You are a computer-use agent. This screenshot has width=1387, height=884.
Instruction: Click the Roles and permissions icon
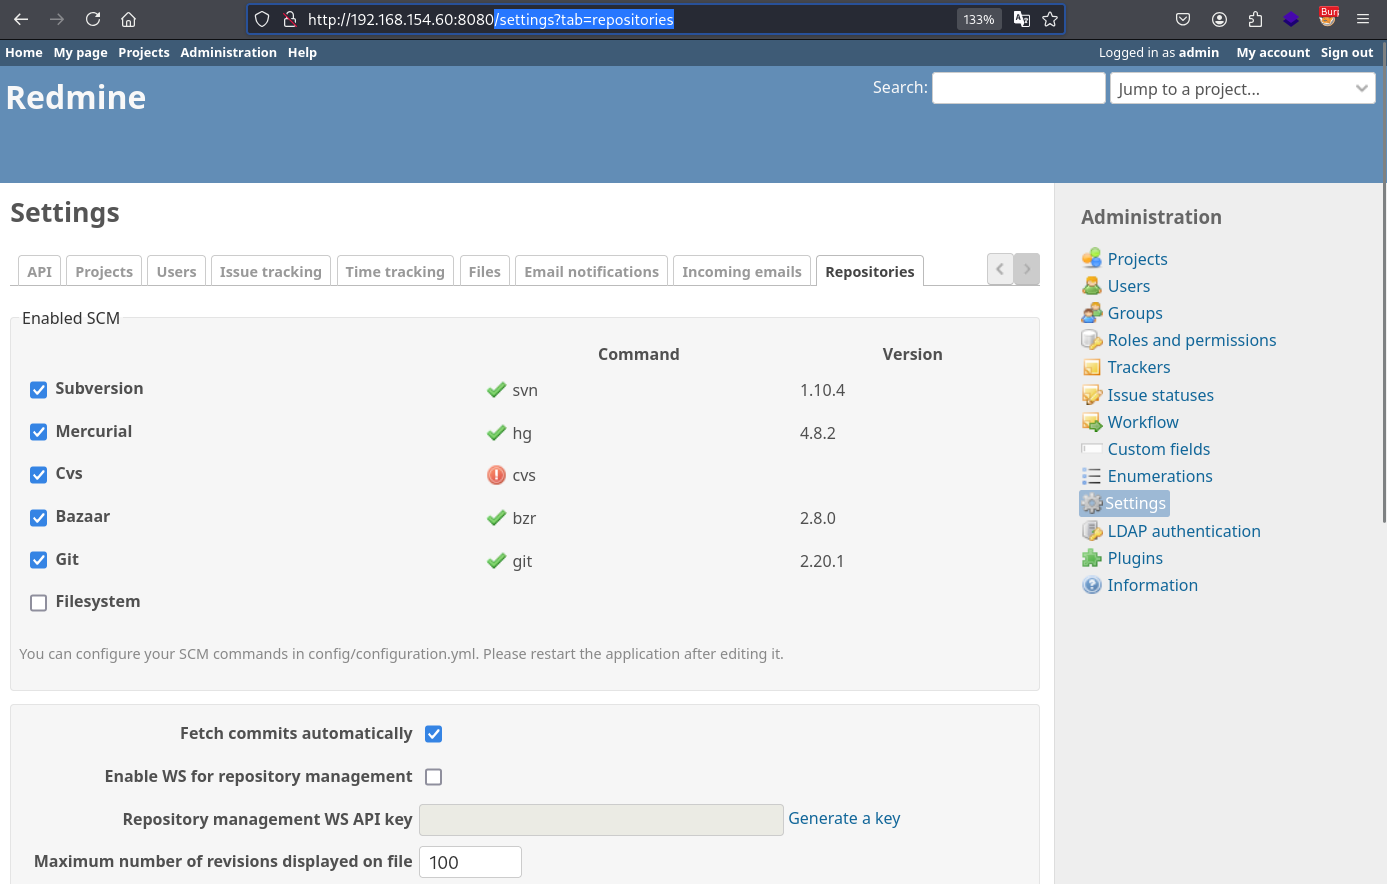click(1092, 340)
